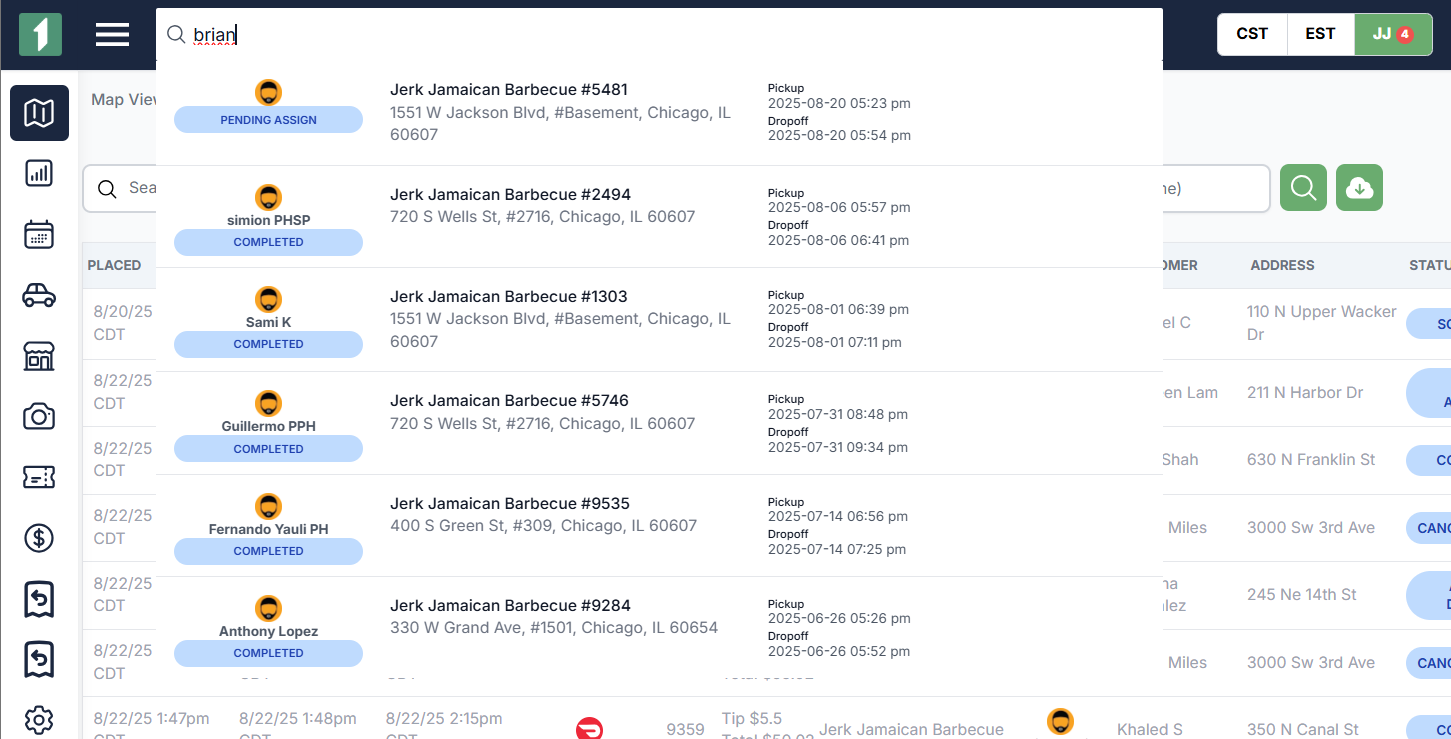Open the camera photos sidebar icon
Image resolution: width=1451 pixels, height=739 pixels.
click(x=39, y=417)
